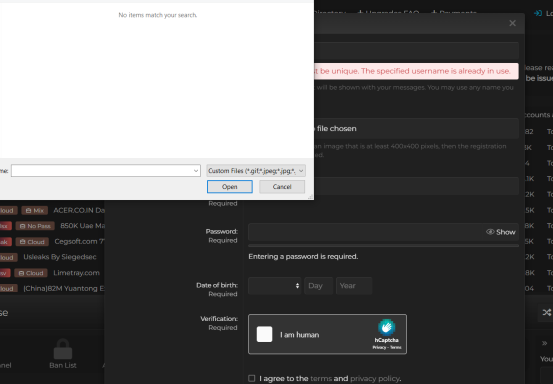Click the Cloud tag beside Cegsoft.com
553x384 pixels.
click(x=32, y=242)
